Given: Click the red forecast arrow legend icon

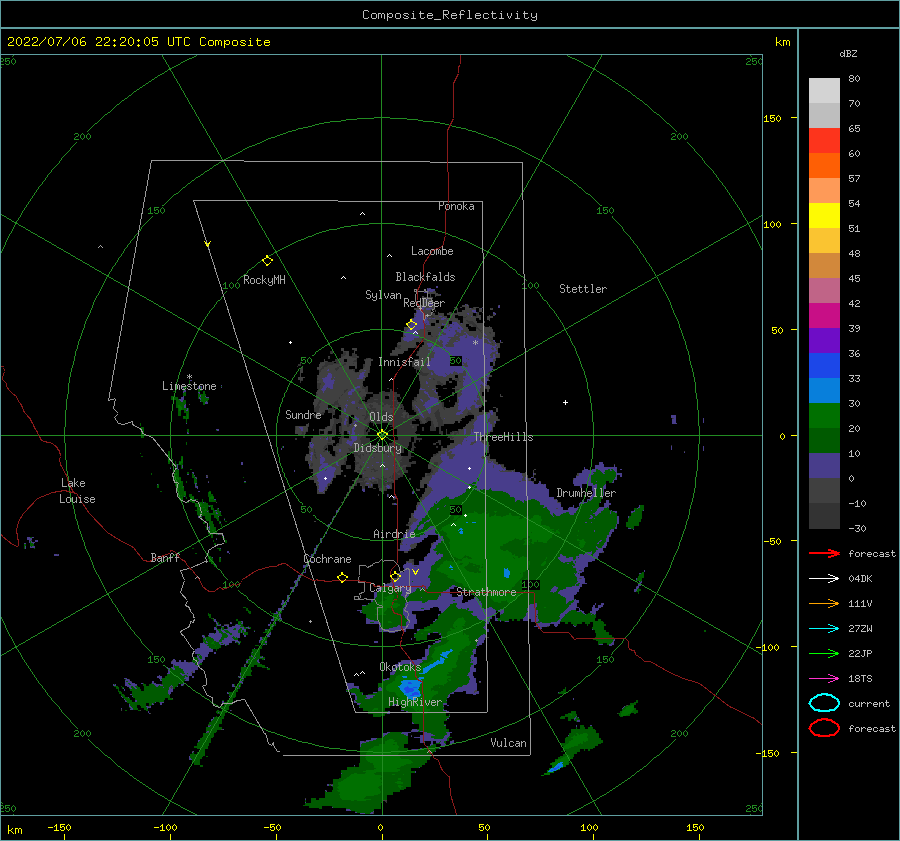Looking at the screenshot, I should (x=824, y=553).
